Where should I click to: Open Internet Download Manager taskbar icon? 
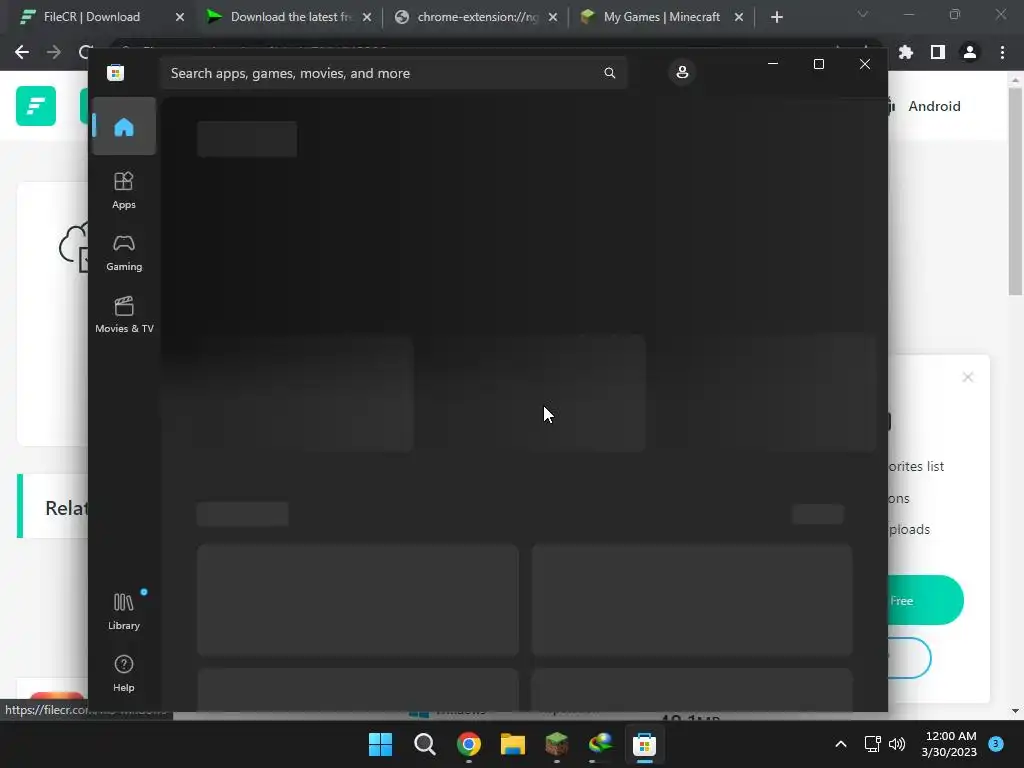(x=600, y=744)
